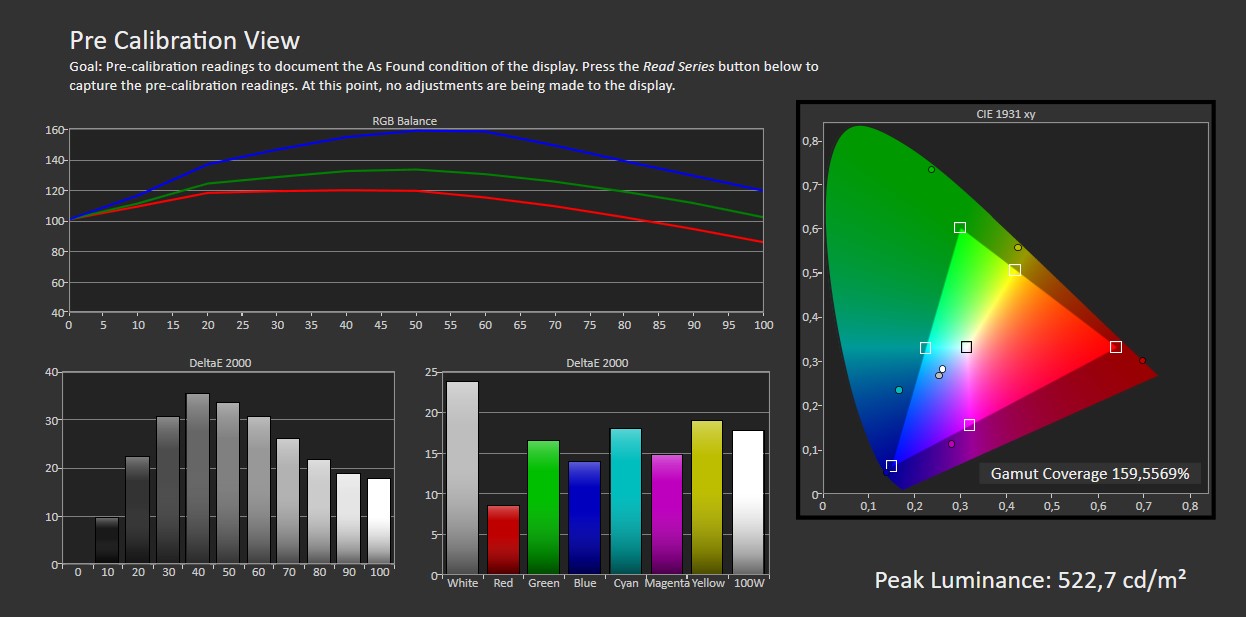Image resolution: width=1246 pixels, height=617 pixels.
Task: Select the white point target square in CIE chart
Action: coord(966,347)
